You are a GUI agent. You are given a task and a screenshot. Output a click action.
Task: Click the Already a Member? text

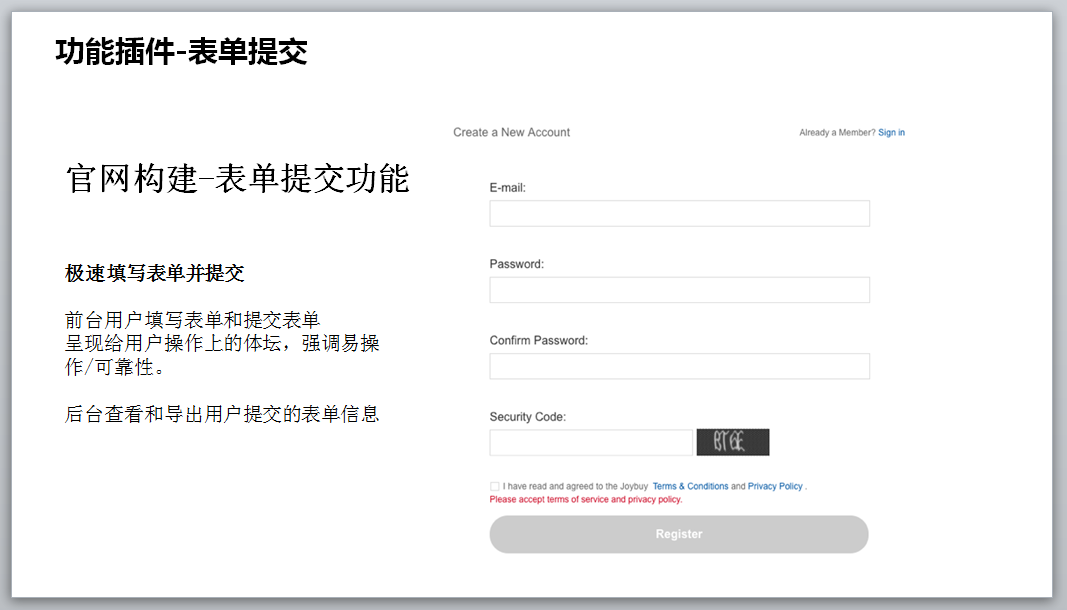coord(837,133)
